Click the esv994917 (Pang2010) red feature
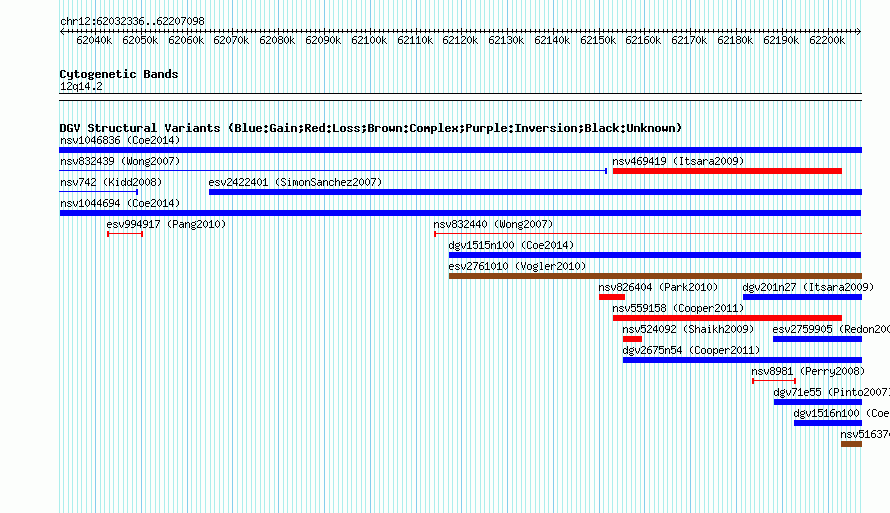Screen dimensions: 890x513 click(125, 234)
